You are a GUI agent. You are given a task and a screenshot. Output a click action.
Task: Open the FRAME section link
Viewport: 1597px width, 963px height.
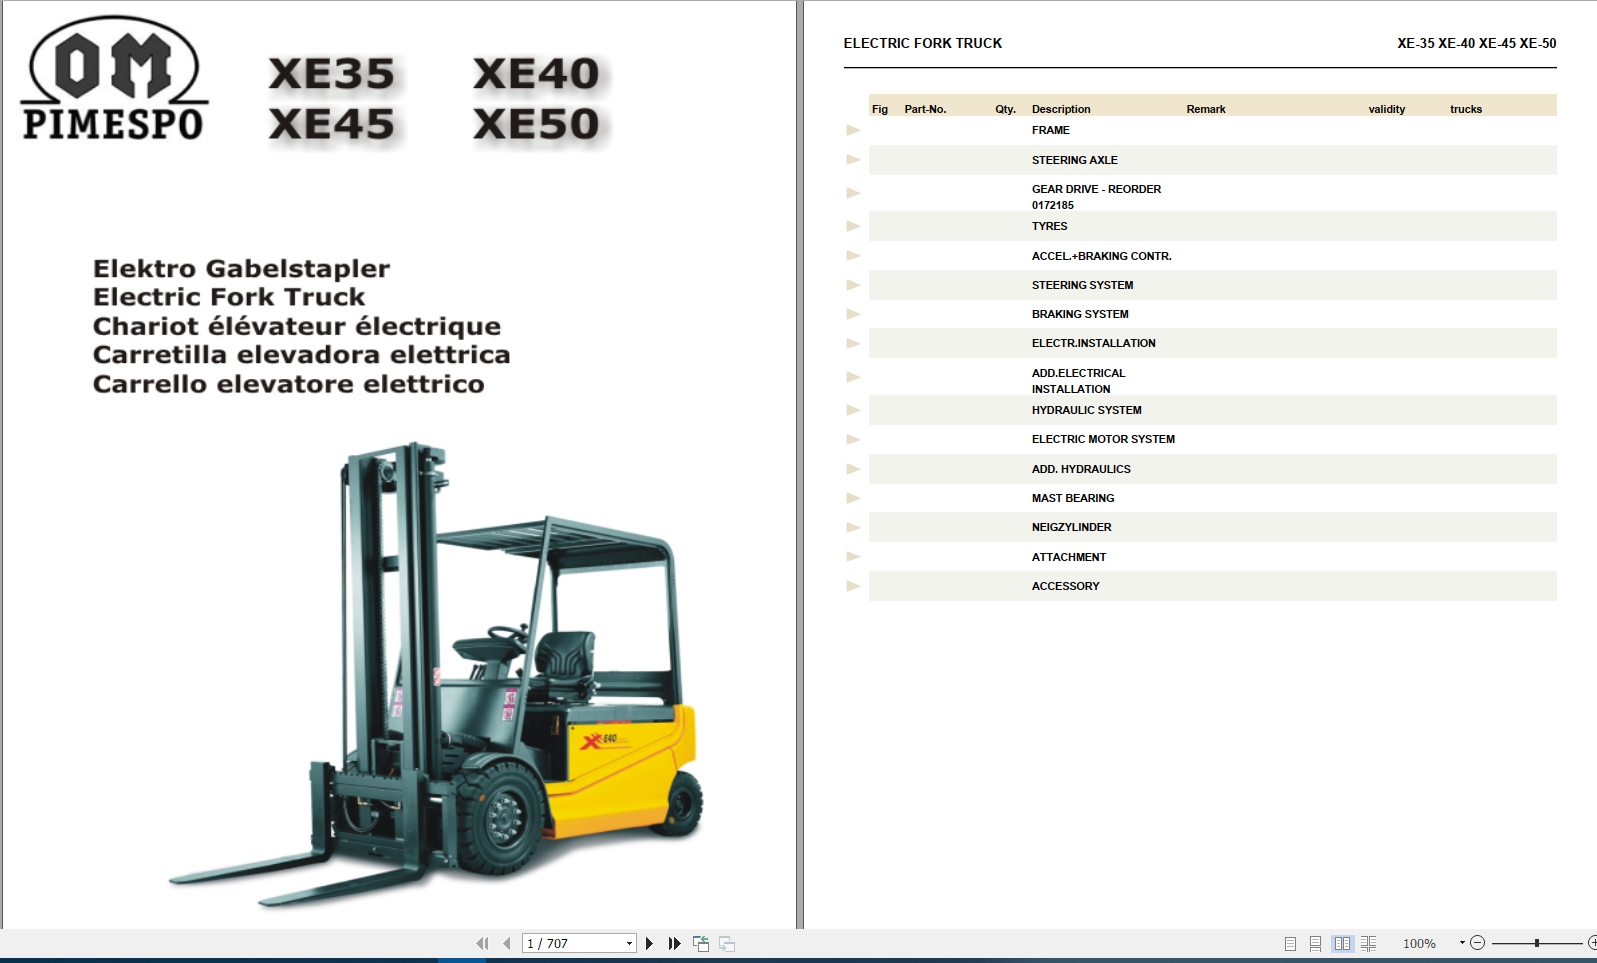[x=1050, y=130]
